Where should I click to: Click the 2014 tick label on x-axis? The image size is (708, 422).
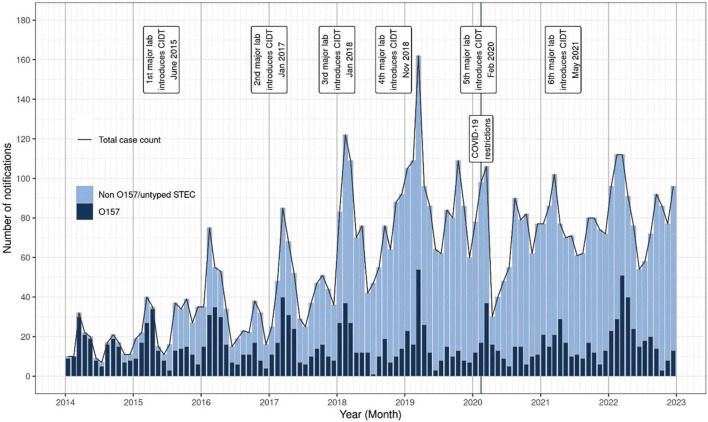(x=65, y=403)
